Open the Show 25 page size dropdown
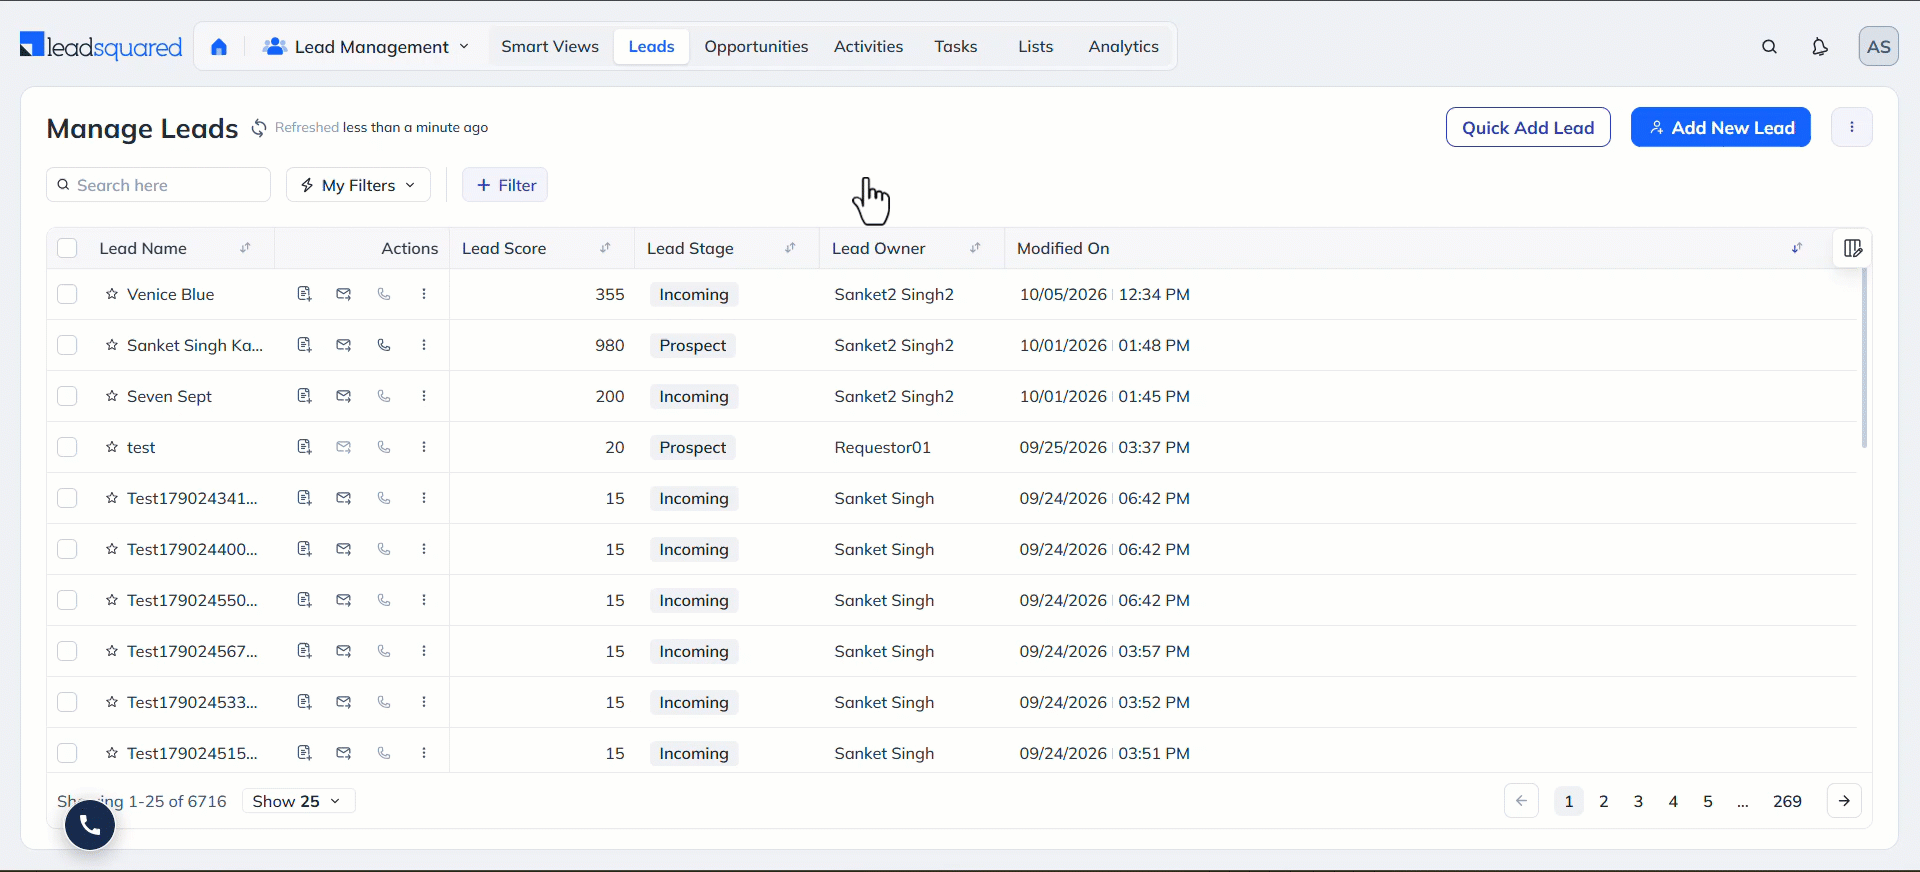 tap(298, 801)
